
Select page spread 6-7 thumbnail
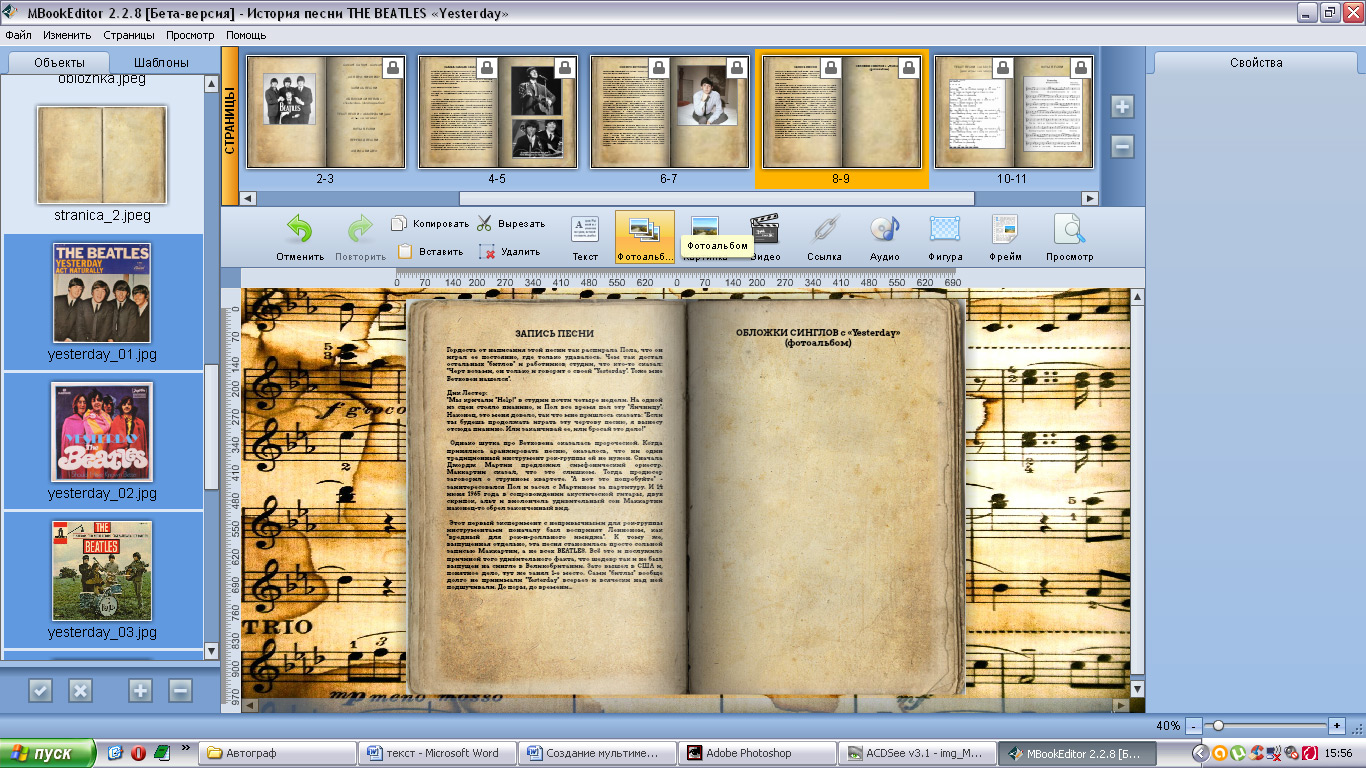669,112
